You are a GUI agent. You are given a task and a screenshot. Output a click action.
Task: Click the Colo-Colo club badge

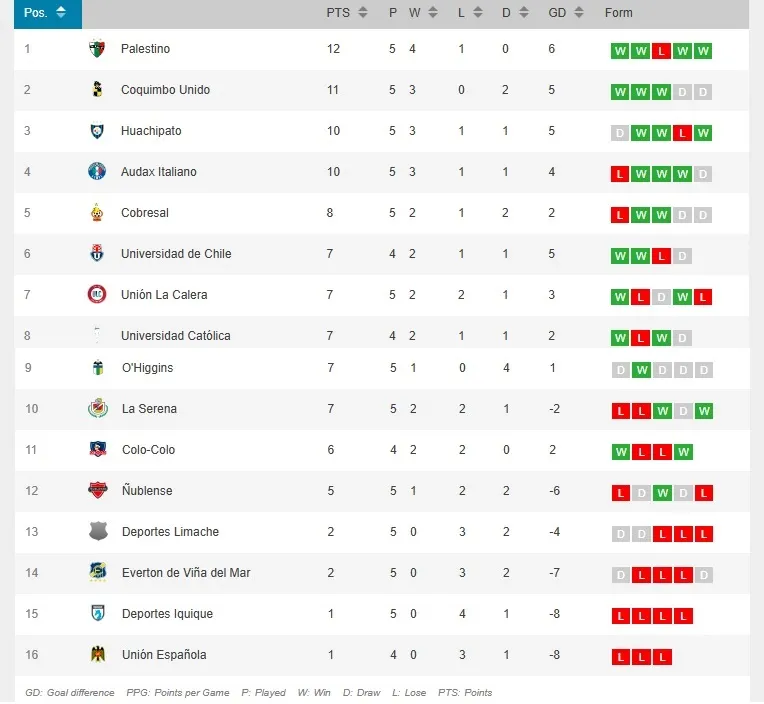97,450
